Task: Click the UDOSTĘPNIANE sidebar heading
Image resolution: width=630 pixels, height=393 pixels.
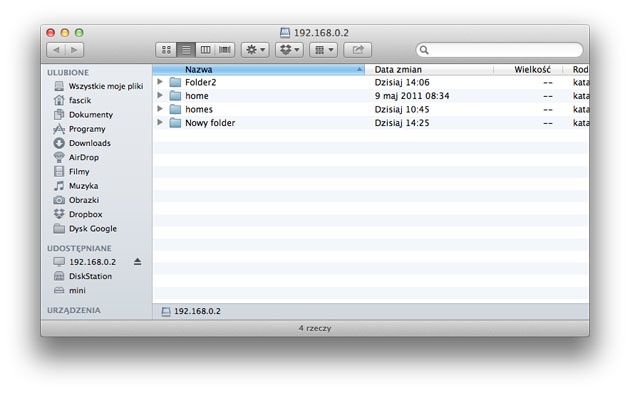Action: tap(79, 248)
